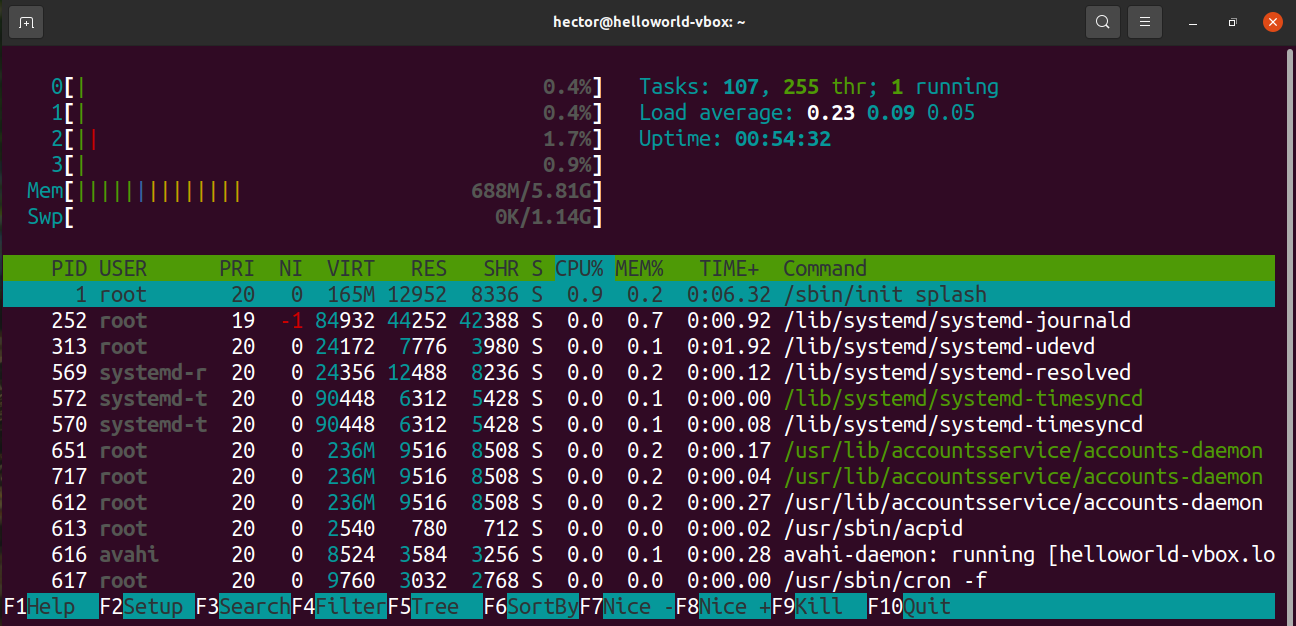Sort by the MEM% column header

coord(640,269)
